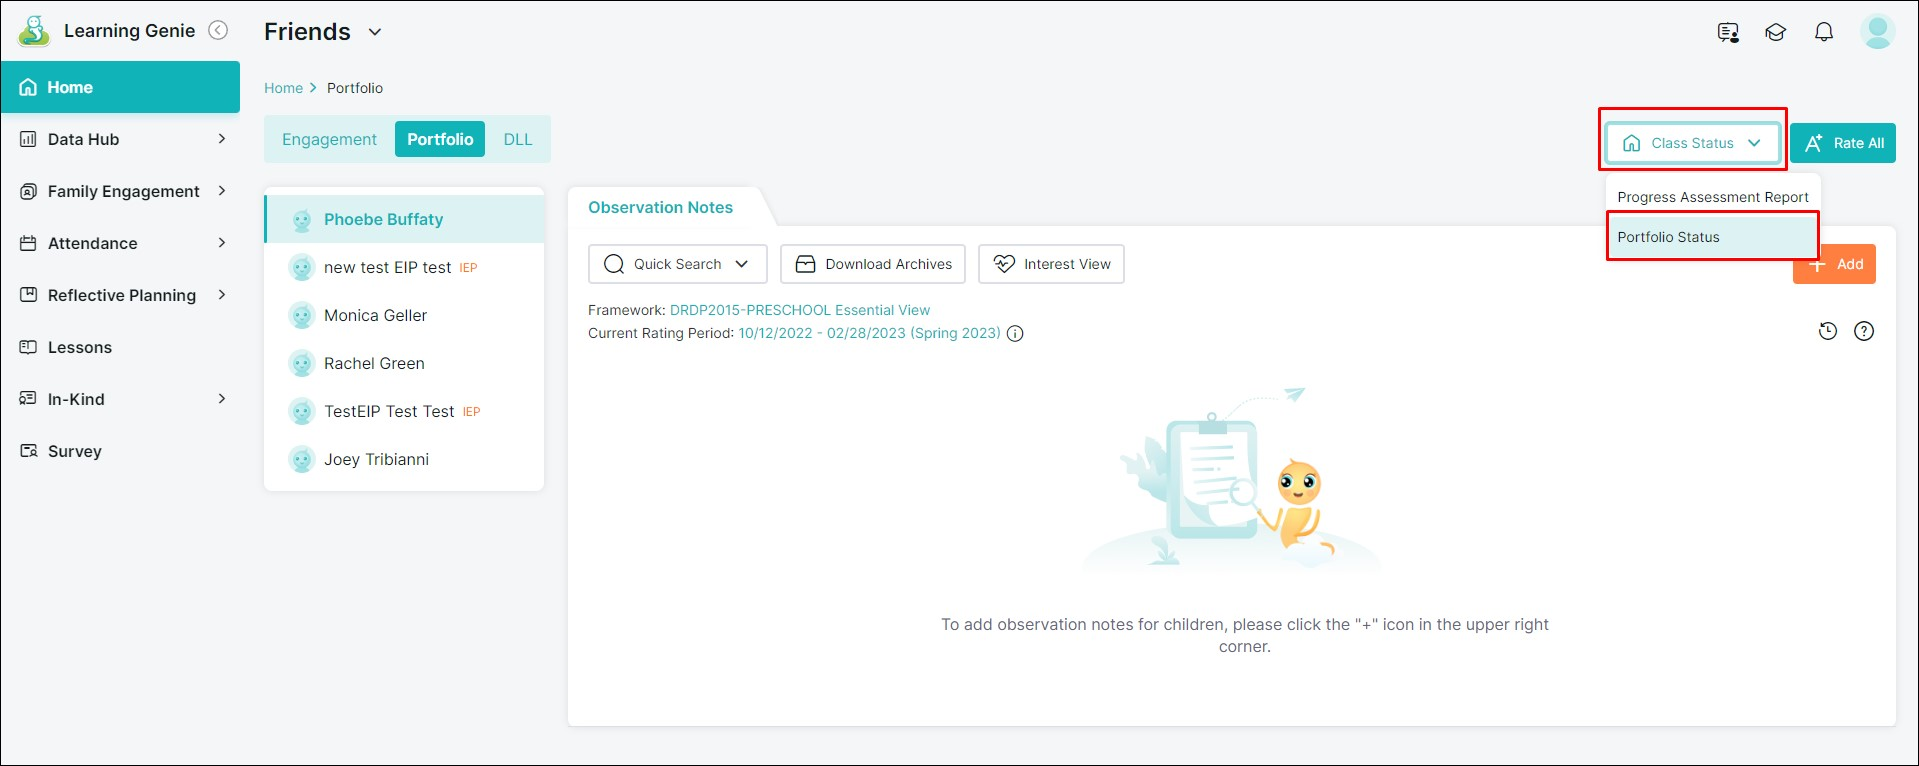This screenshot has height=766, width=1919.
Task: Click info icon beside rating period
Action: (x=1015, y=334)
